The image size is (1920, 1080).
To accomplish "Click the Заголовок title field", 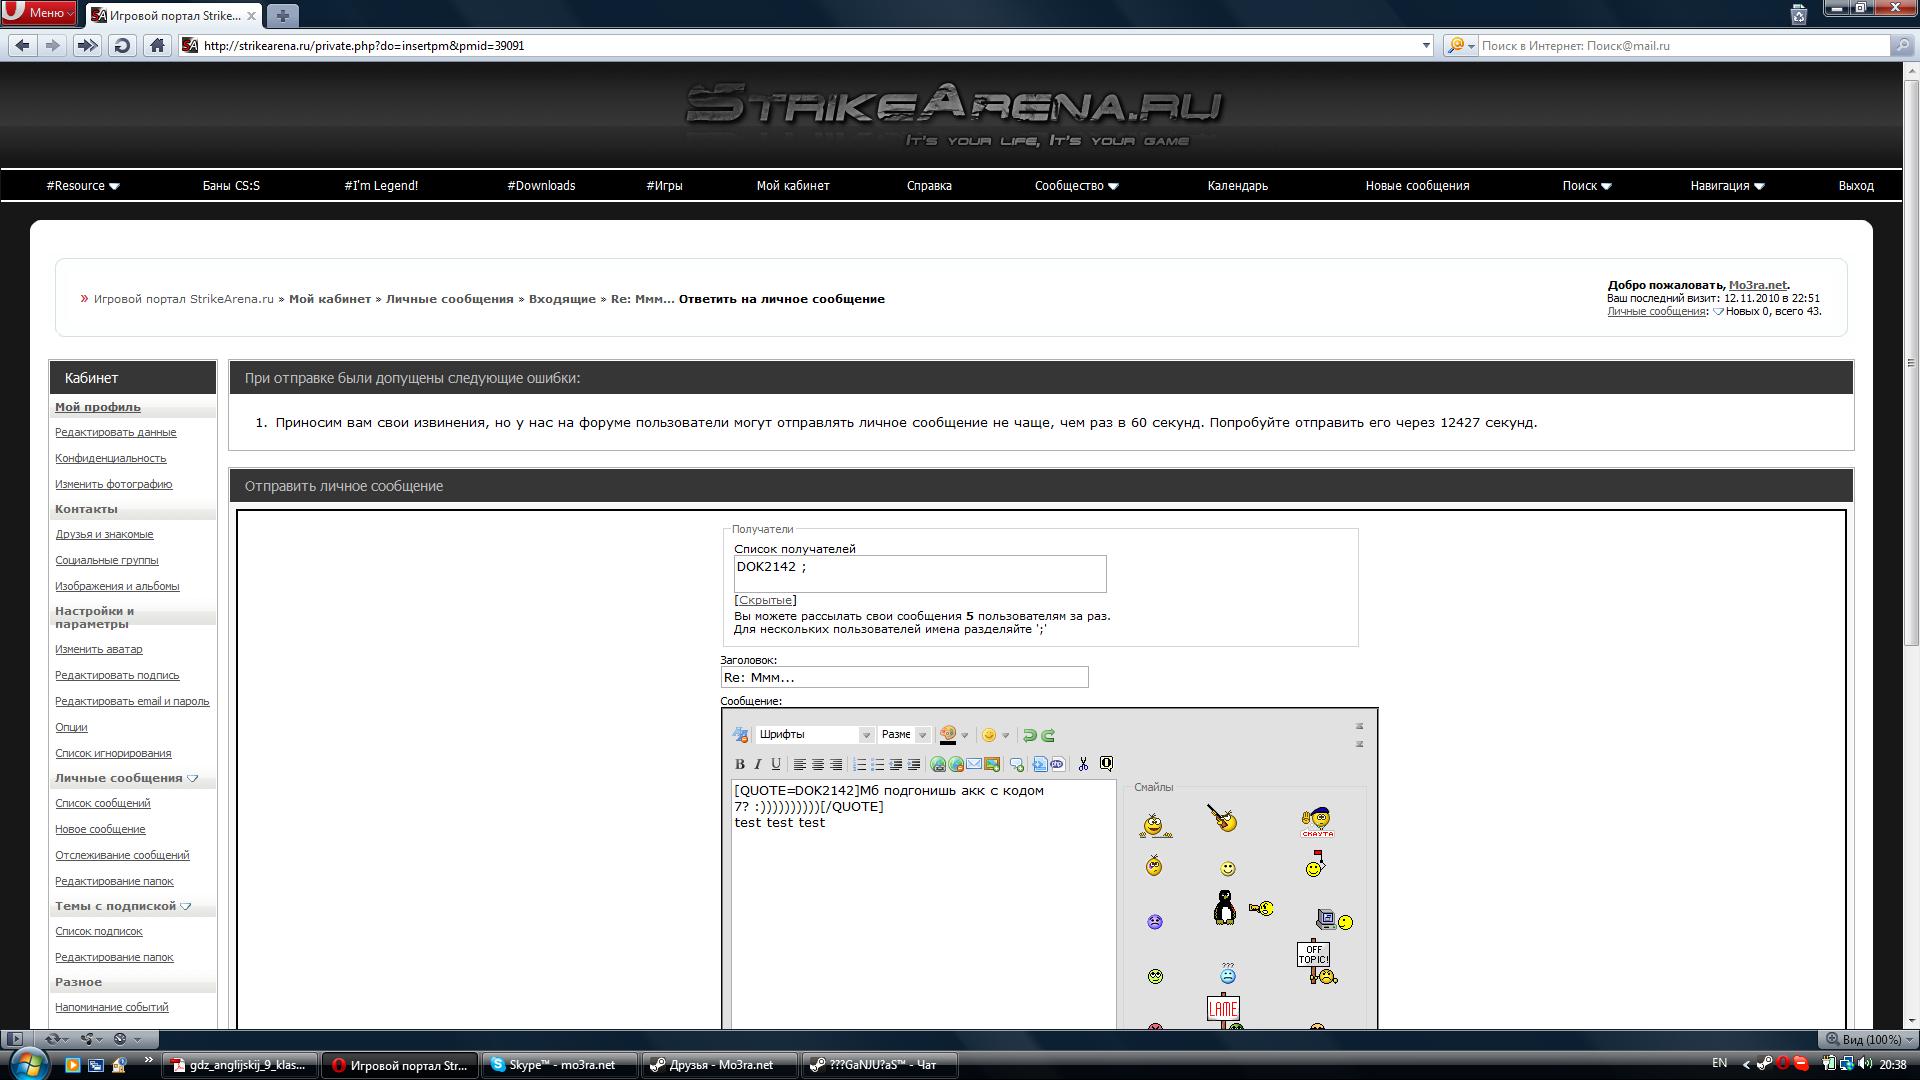I will click(904, 678).
